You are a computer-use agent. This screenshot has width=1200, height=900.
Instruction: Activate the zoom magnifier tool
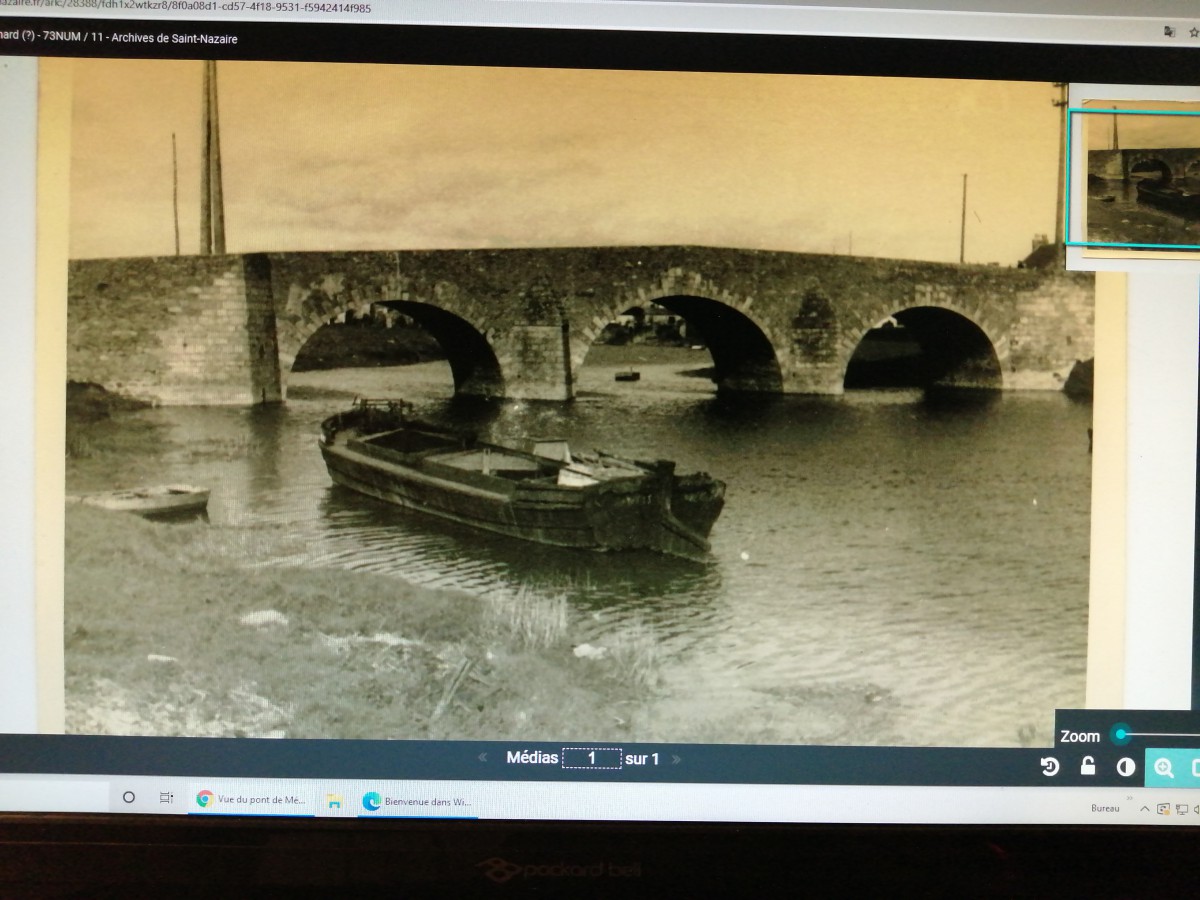pos(1164,768)
